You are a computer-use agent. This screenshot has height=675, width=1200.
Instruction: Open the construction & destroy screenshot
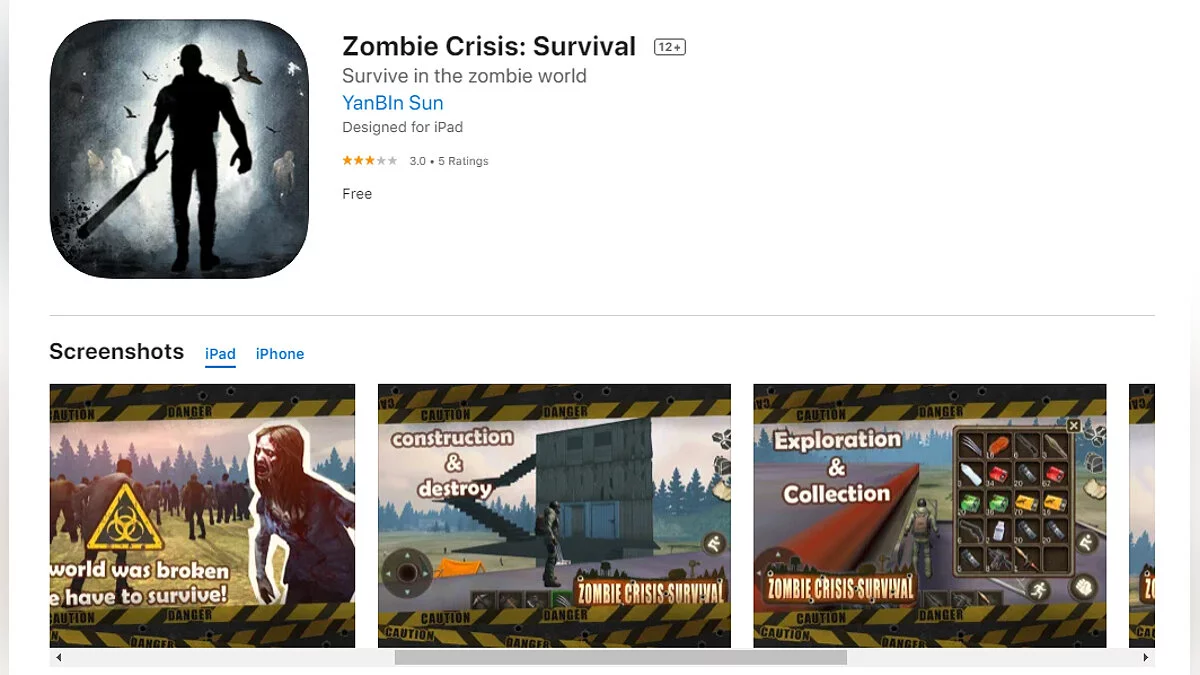pyautogui.click(x=554, y=515)
